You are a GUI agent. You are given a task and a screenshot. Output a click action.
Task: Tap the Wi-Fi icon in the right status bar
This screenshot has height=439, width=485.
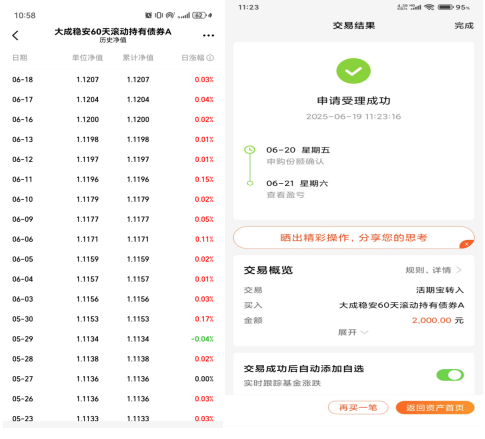[429, 7]
